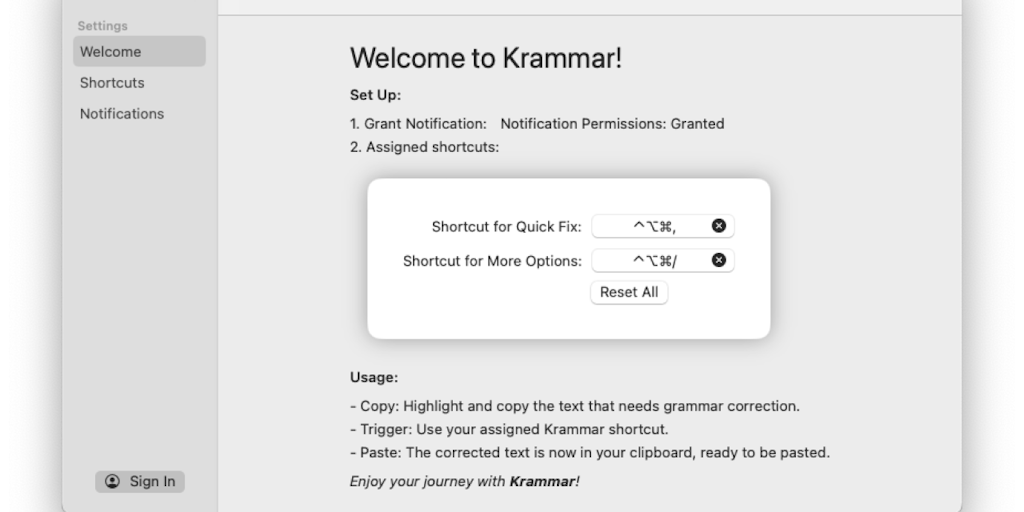Screen dimensions: 1024x512
Task: Click the Copy usage instruction line
Action: pyautogui.click(x=574, y=406)
